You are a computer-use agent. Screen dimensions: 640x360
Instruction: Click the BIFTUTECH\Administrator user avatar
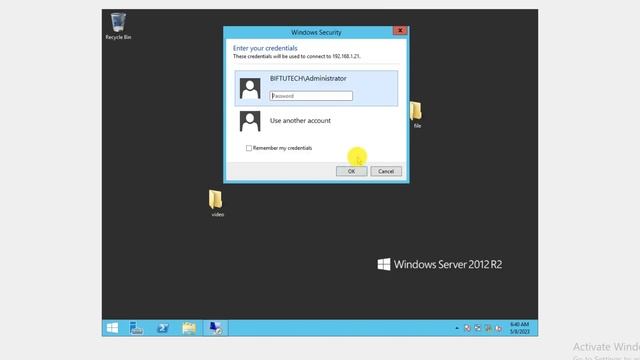tap(250, 89)
